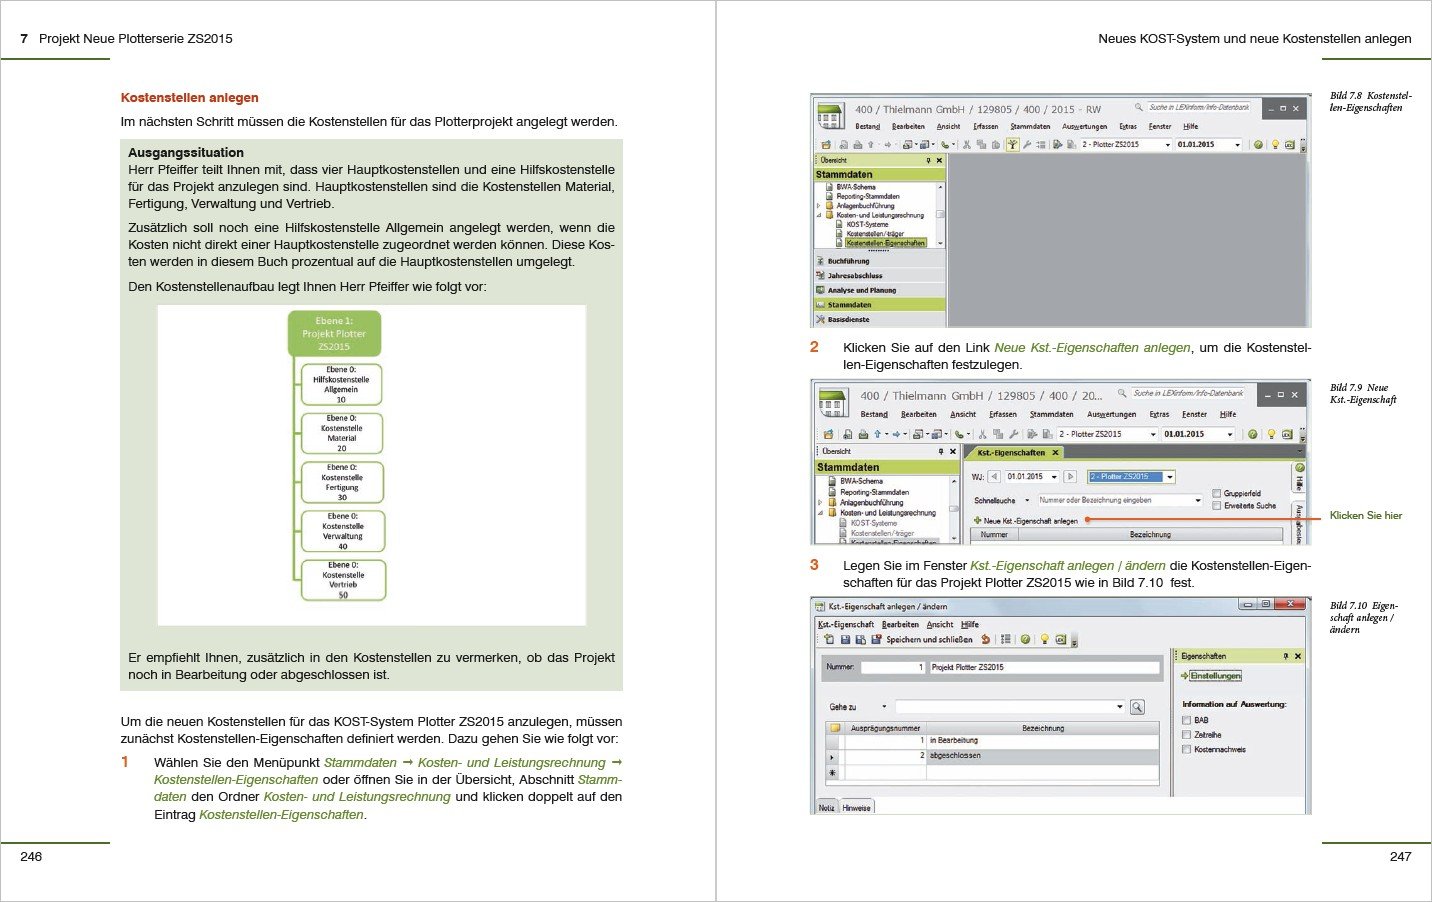Screen dimensions: 1432x902
Task: Click the Speichern und schließen button
Action: (x=928, y=639)
